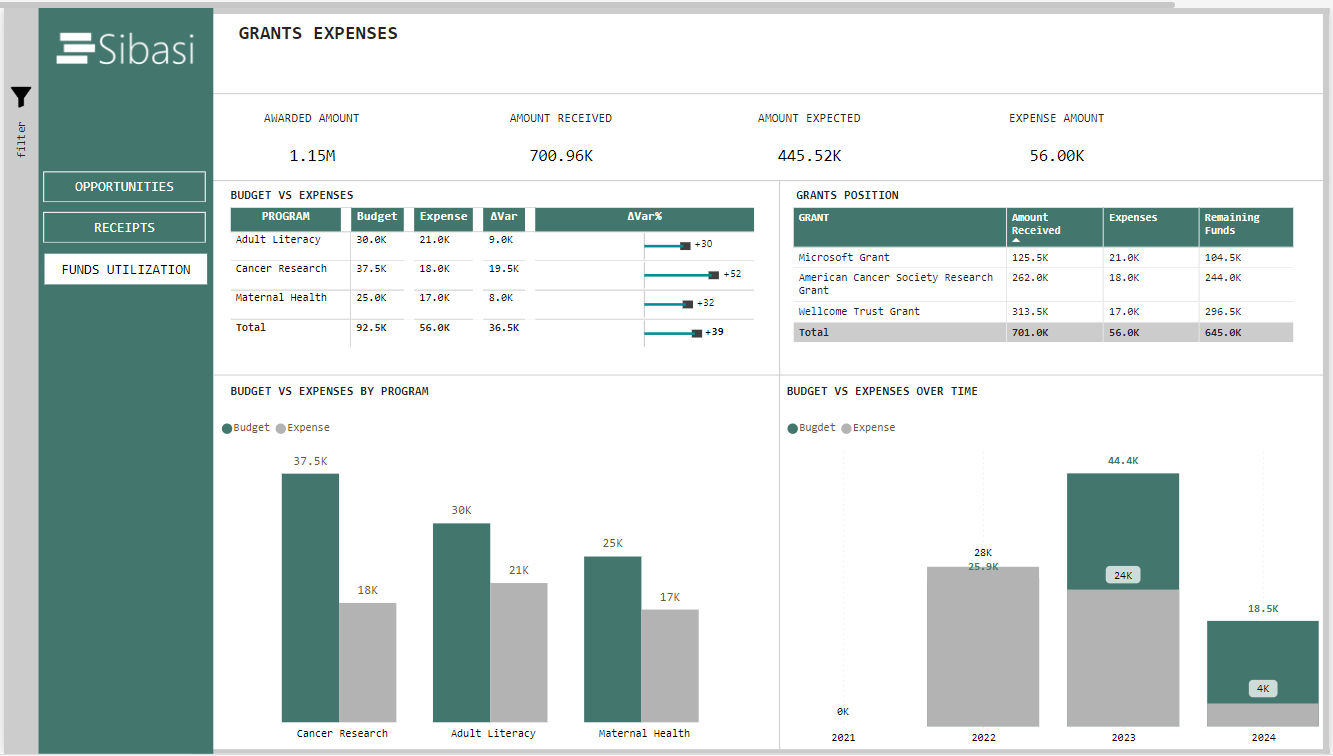
Task: Click the ΔVar column header
Action: coord(503,219)
